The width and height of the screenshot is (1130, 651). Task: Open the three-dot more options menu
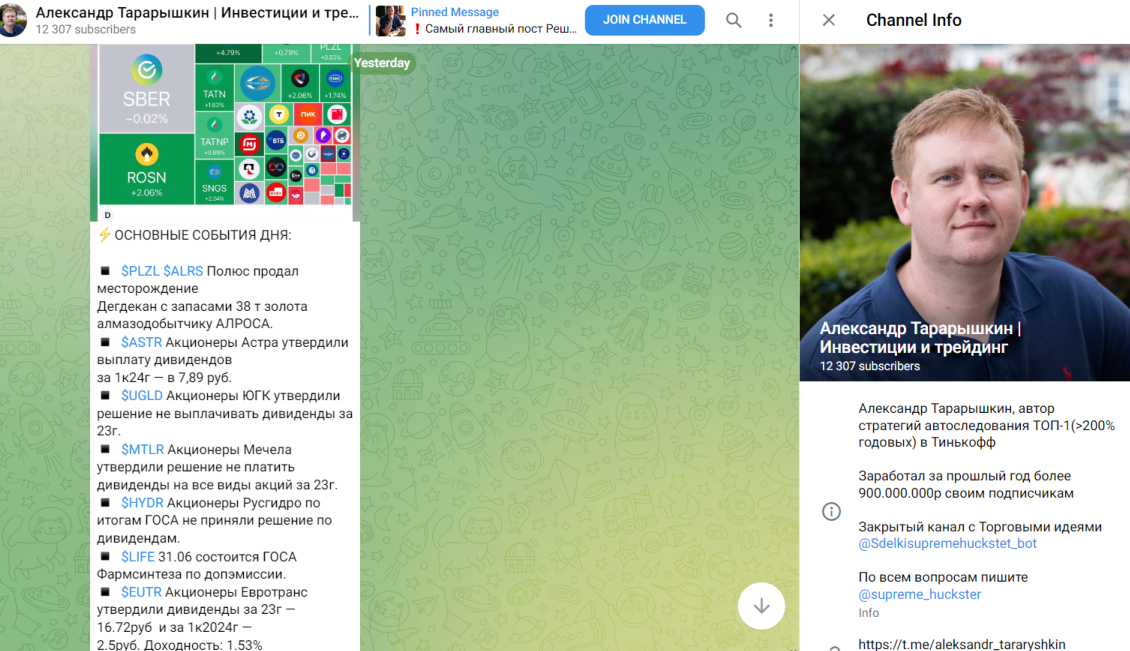tap(770, 20)
